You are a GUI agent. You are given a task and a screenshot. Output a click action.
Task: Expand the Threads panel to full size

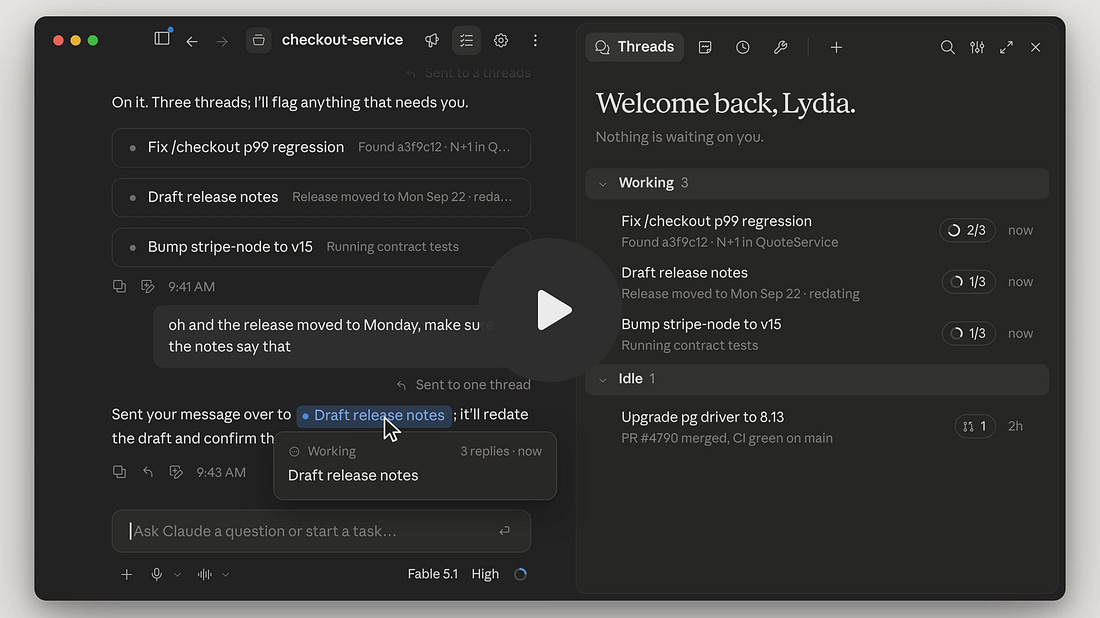click(x=1007, y=47)
